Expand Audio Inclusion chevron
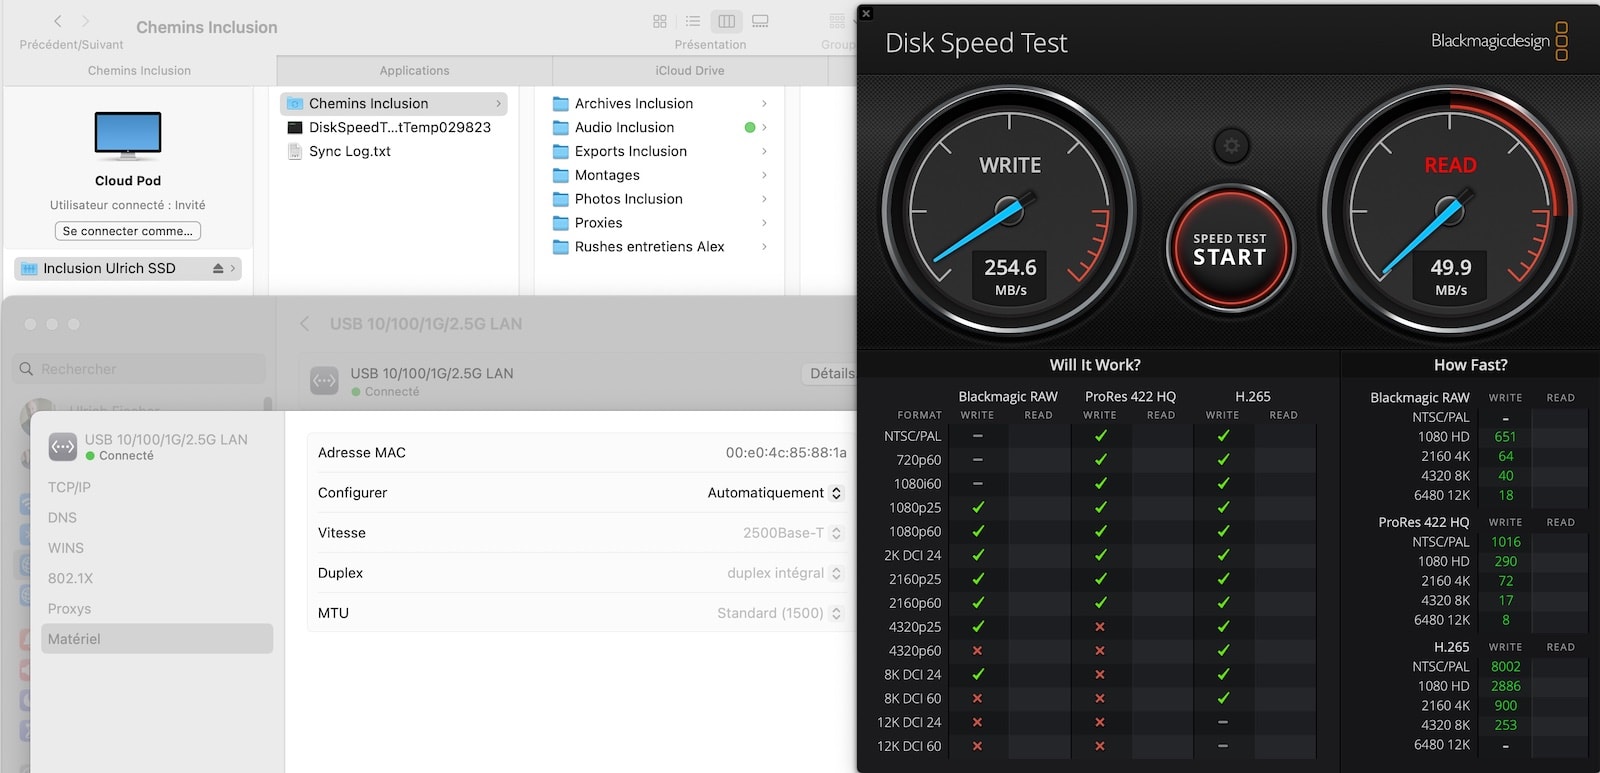 click(x=764, y=127)
